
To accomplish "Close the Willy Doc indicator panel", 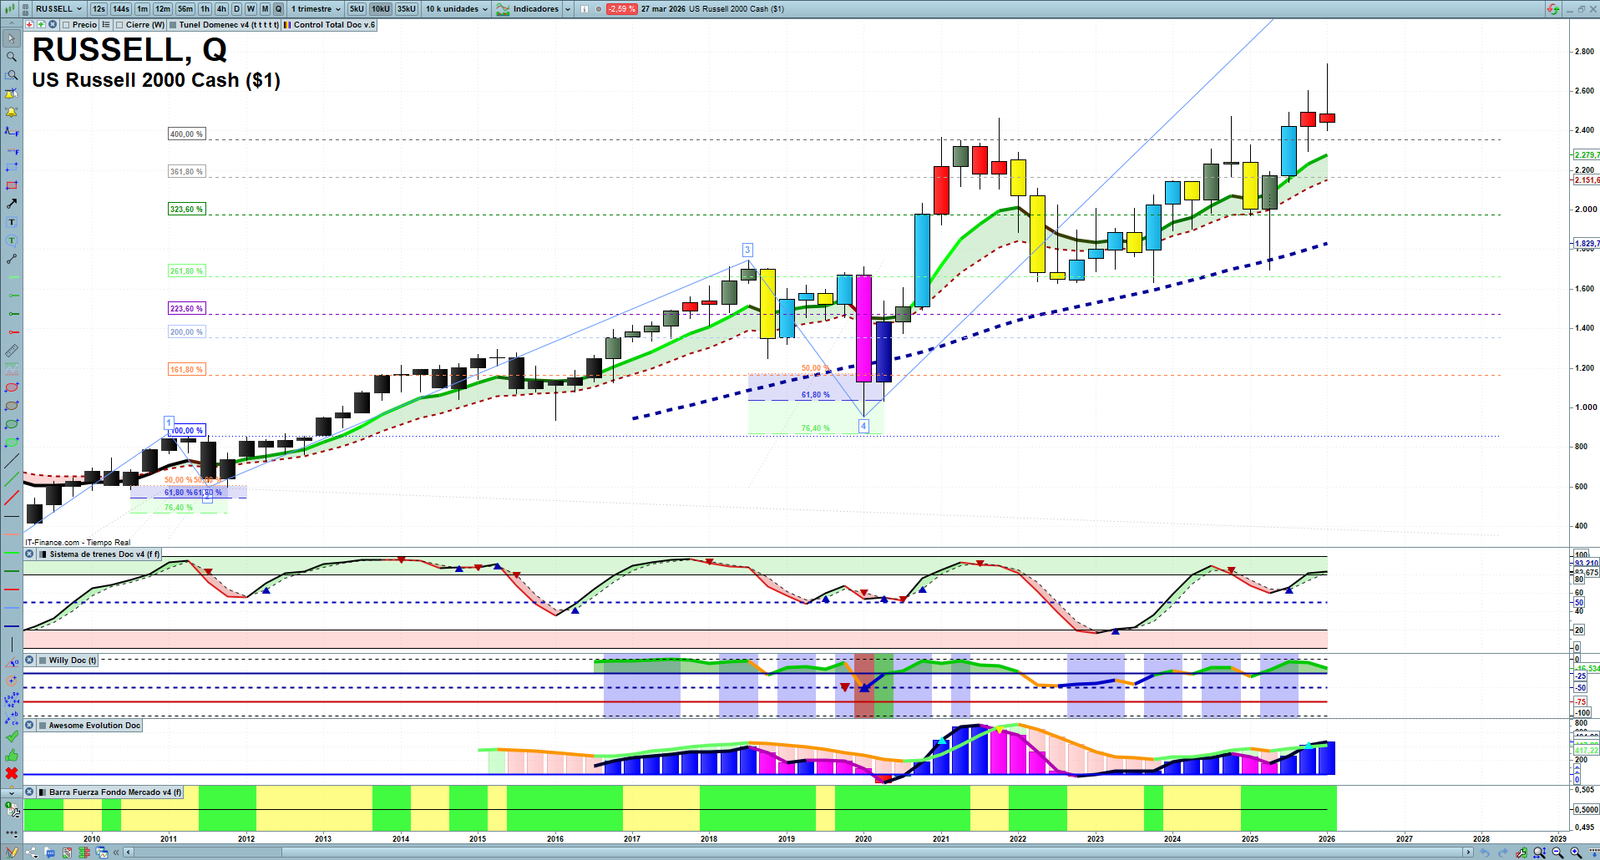I will click(29, 660).
